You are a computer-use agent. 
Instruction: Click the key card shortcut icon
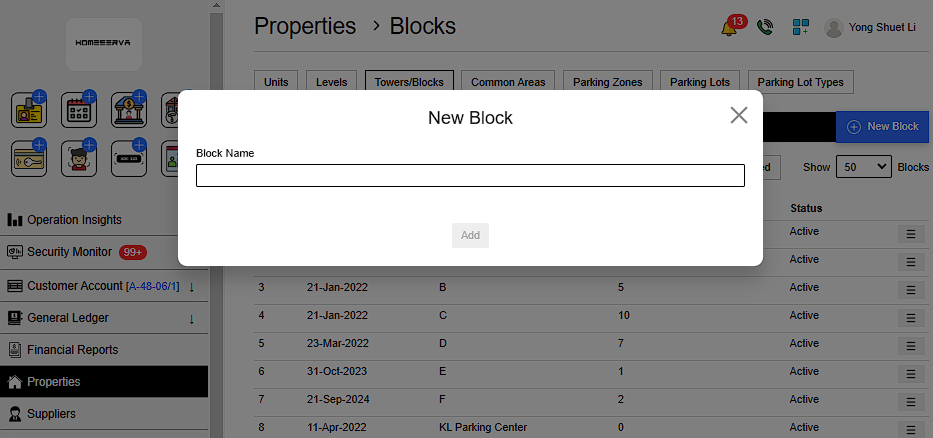[x=29, y=158]
